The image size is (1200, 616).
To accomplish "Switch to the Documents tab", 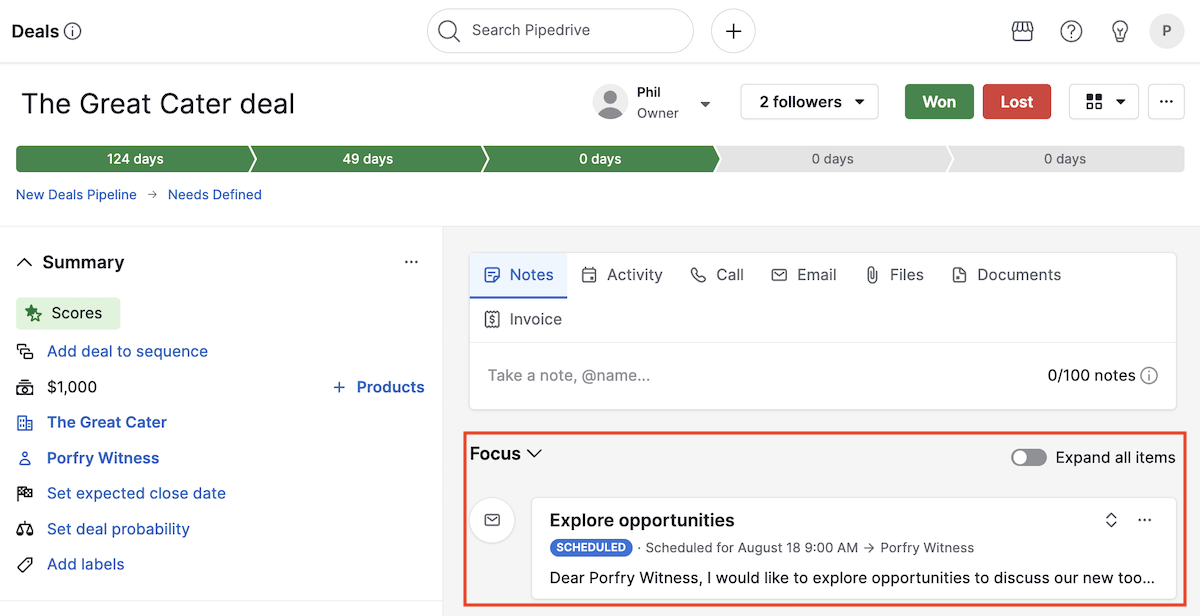I will click(1006, 275).
